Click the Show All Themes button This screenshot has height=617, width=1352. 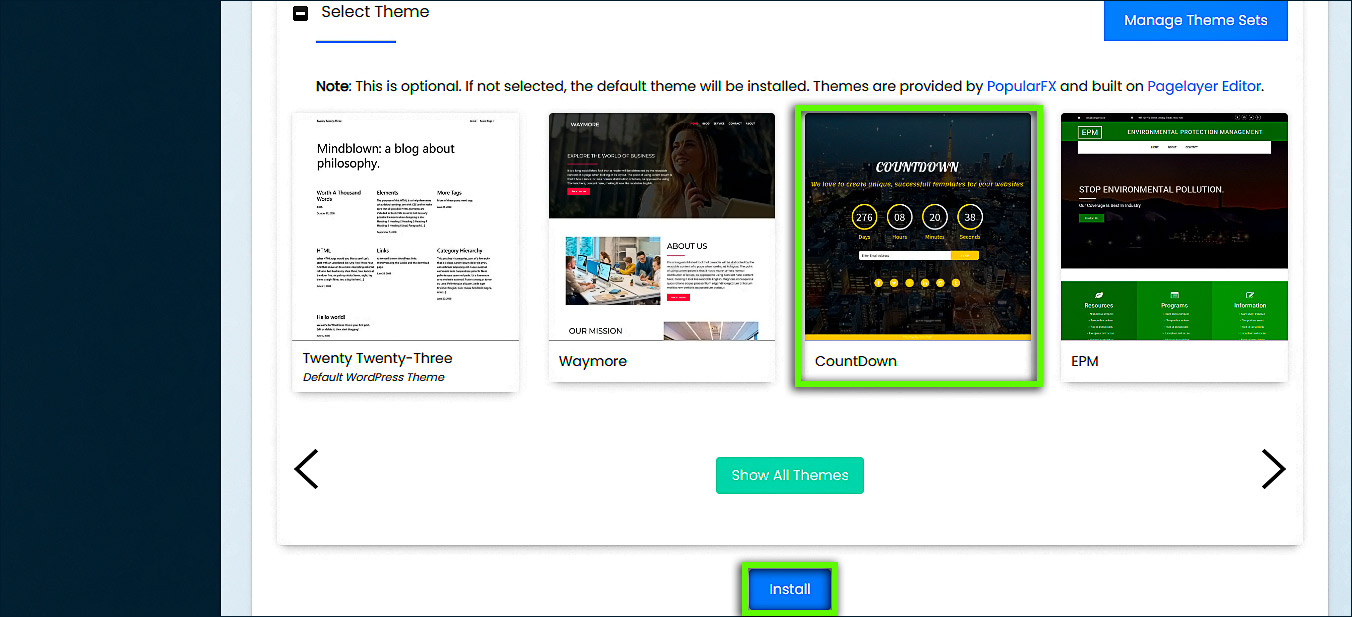(x=789, y=475)
